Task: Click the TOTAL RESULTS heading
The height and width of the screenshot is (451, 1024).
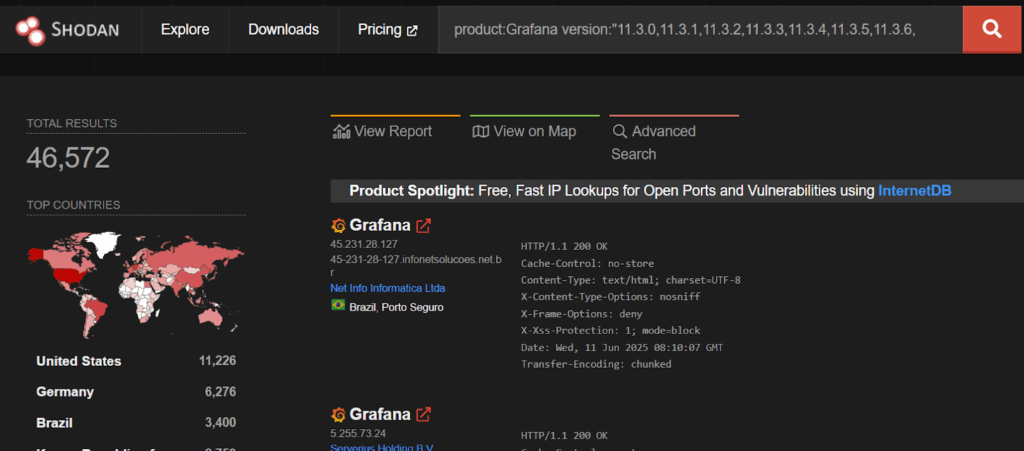Action: click(72, 123)
